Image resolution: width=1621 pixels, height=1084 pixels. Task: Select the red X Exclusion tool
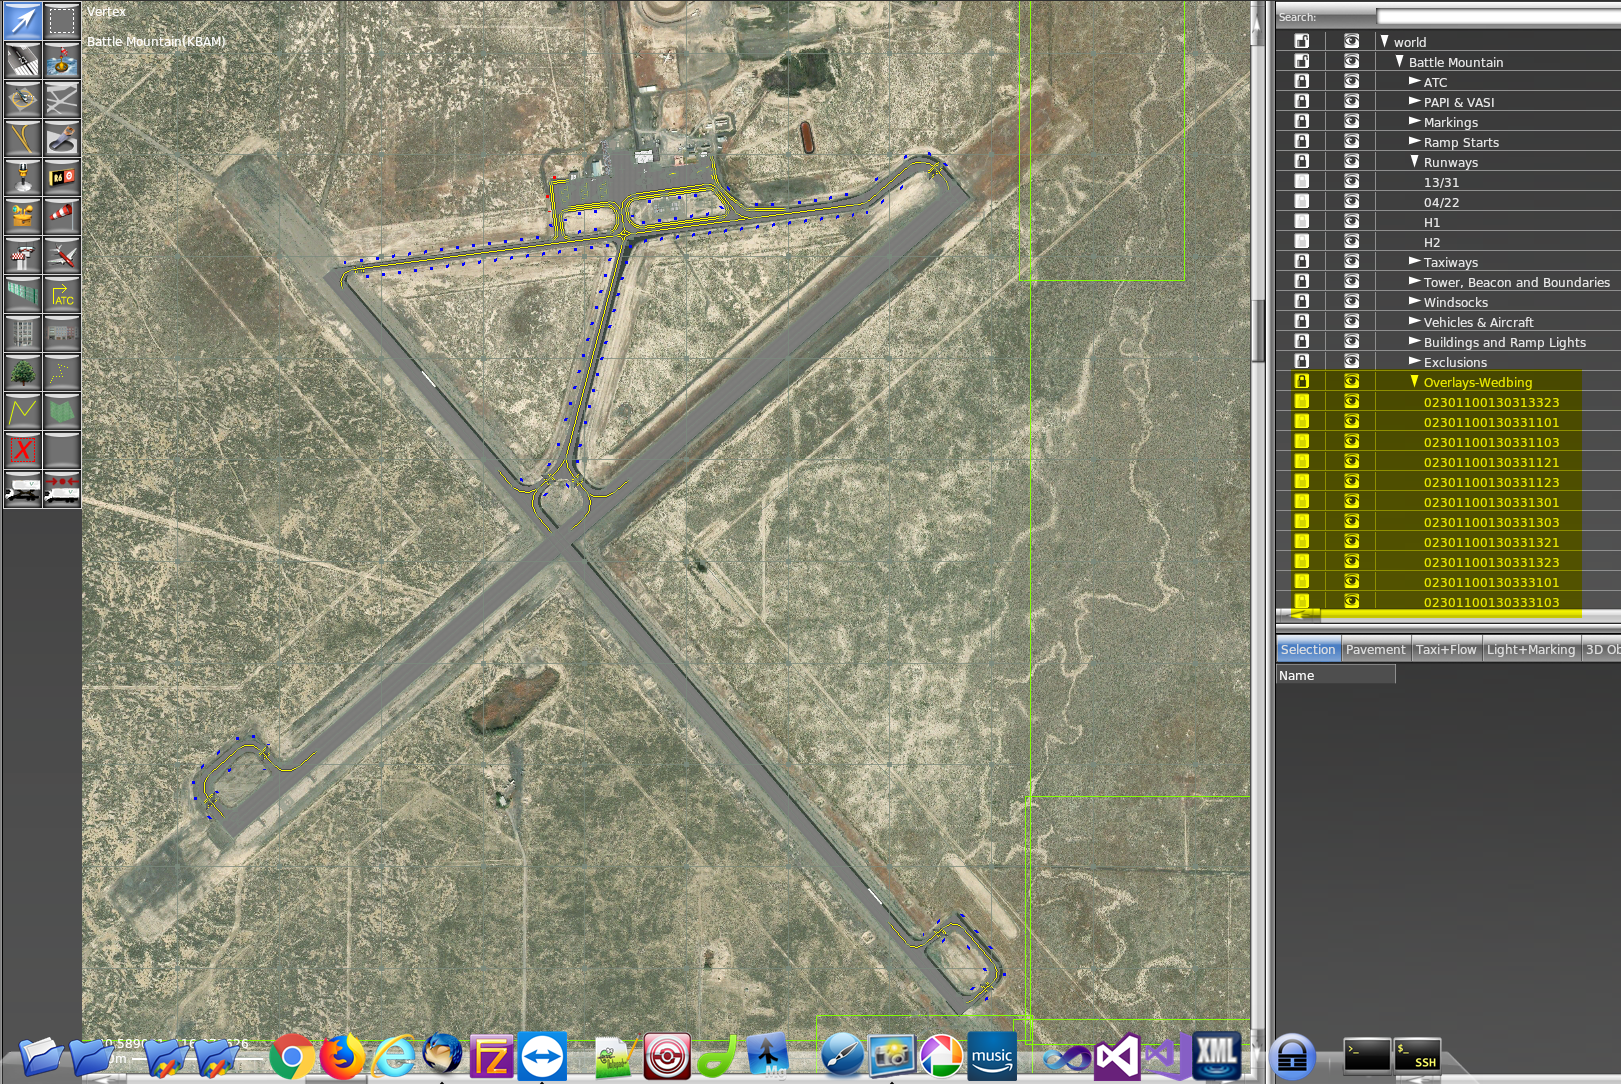pyautogui.click(x=22, y=450)
